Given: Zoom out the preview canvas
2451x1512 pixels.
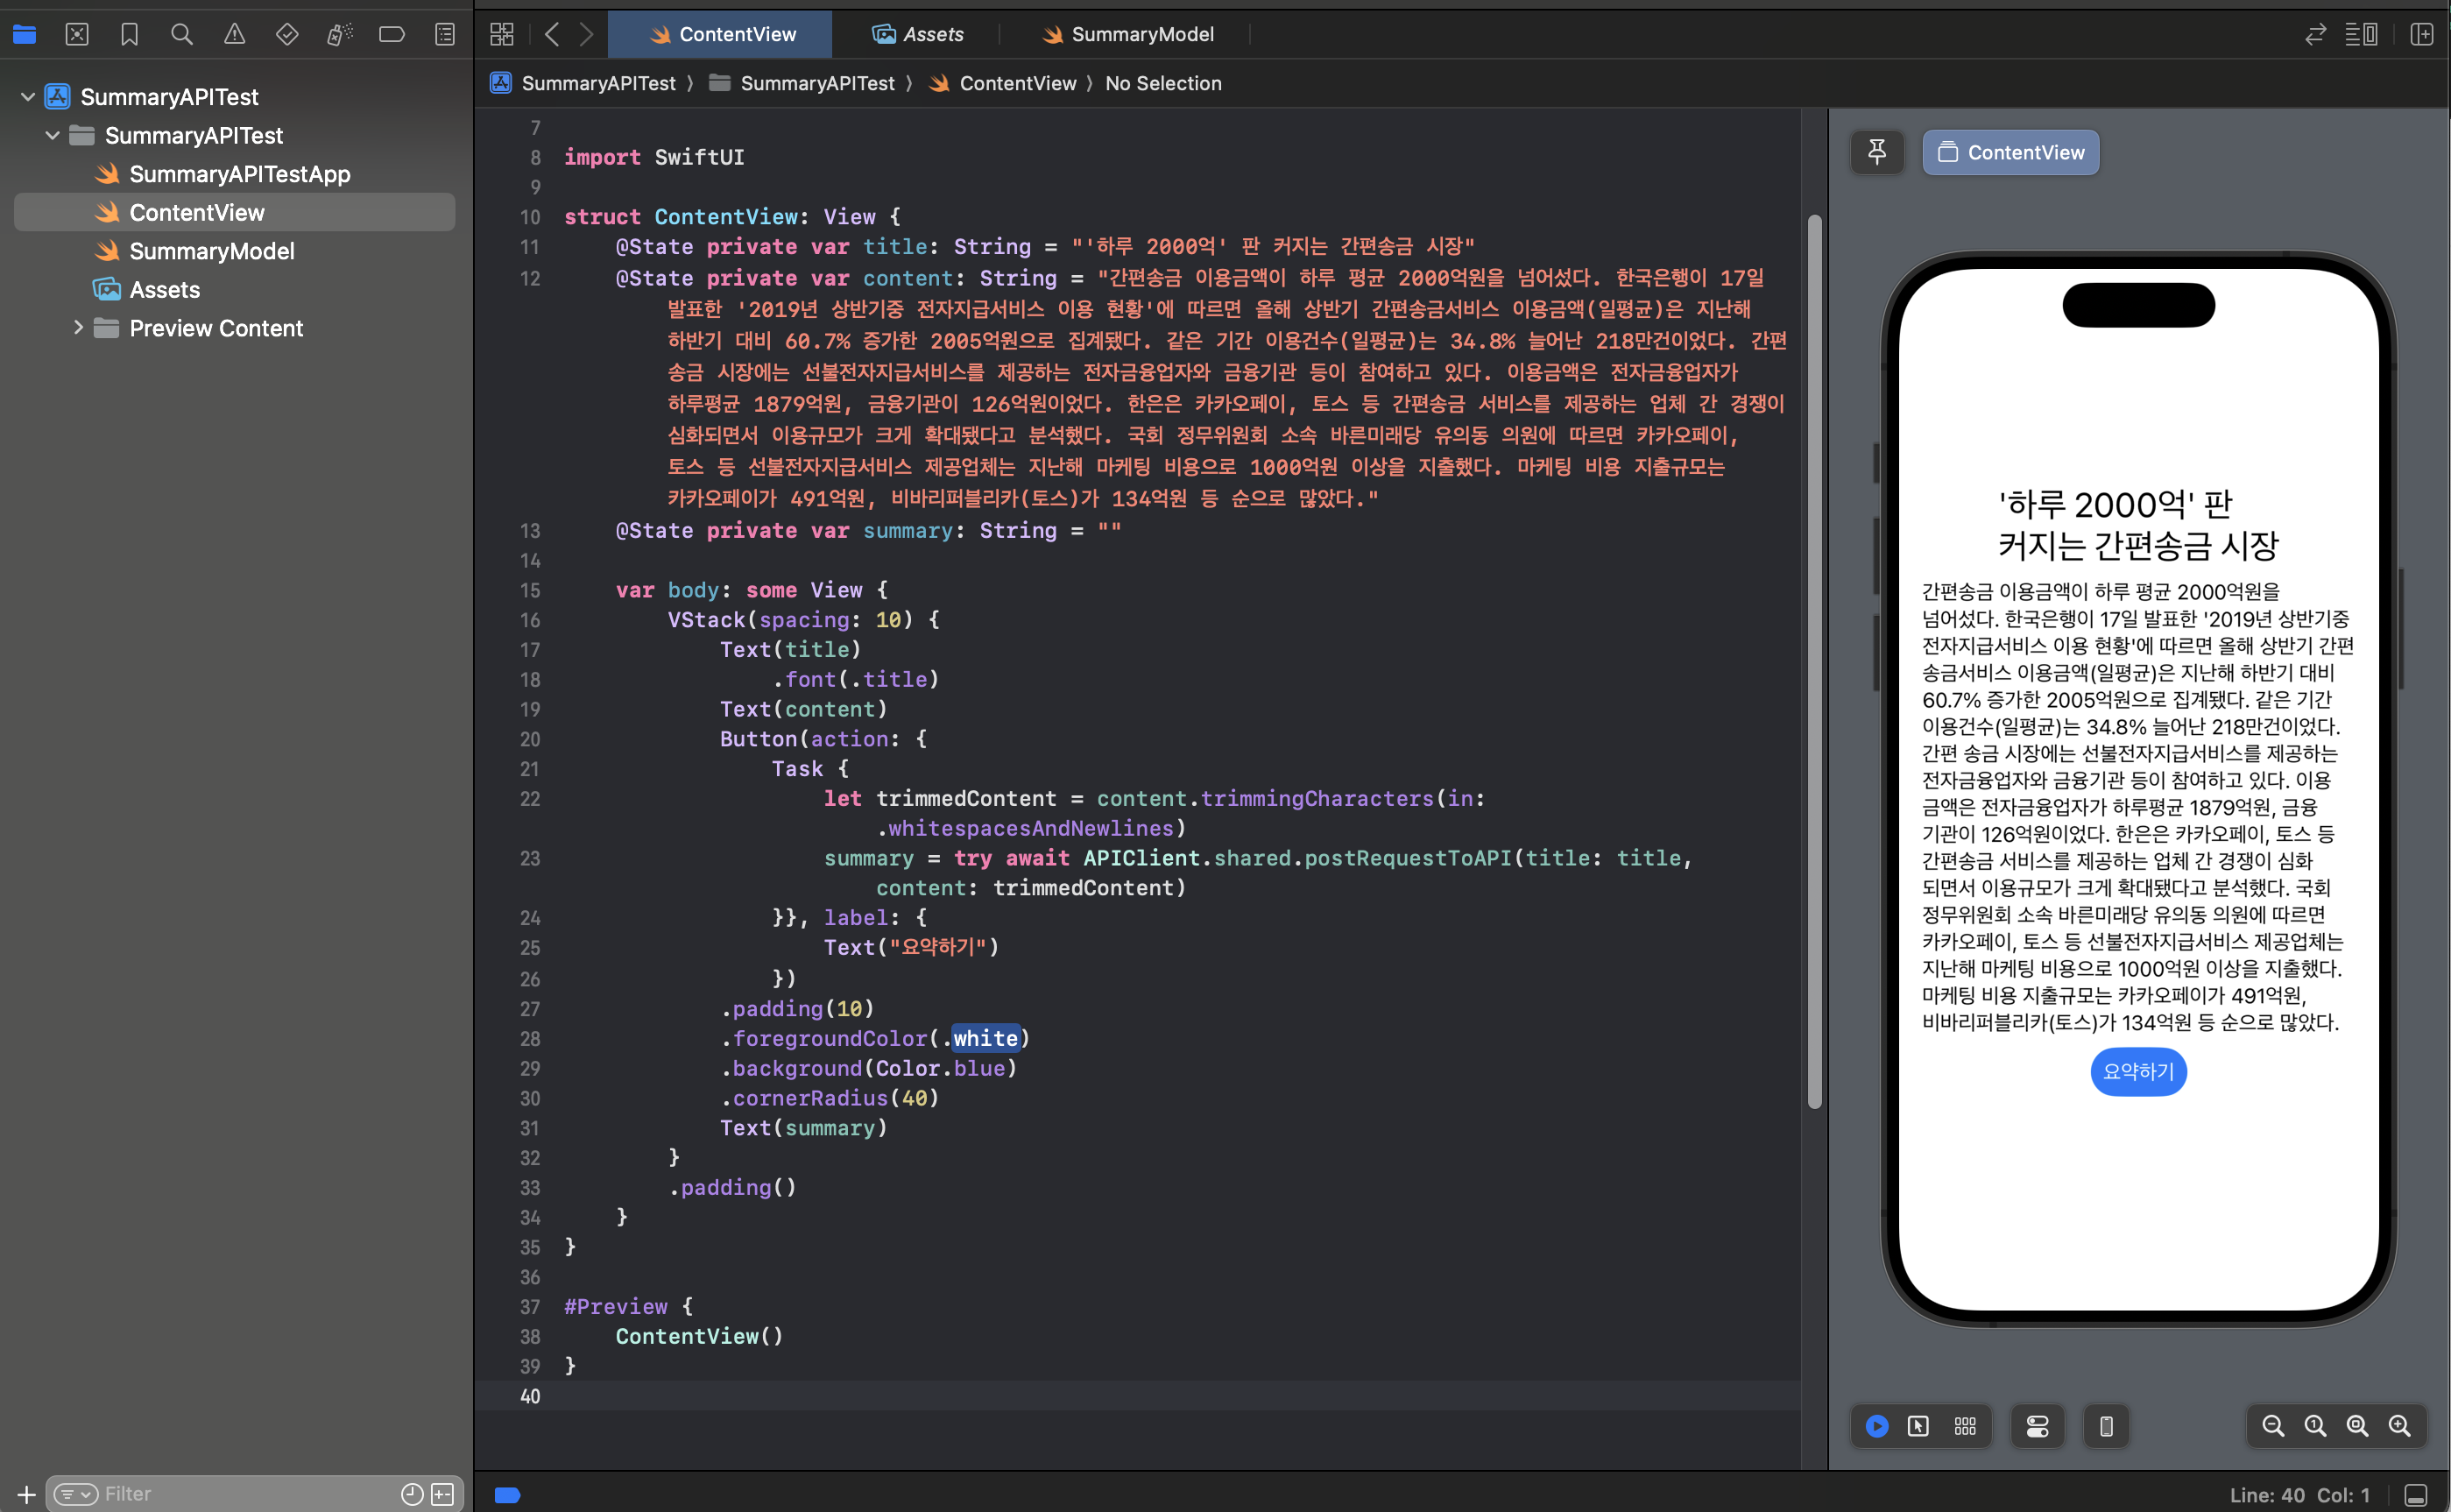Looking at the screenshot, I should pyautogui.click(x=2272, y=1426).
